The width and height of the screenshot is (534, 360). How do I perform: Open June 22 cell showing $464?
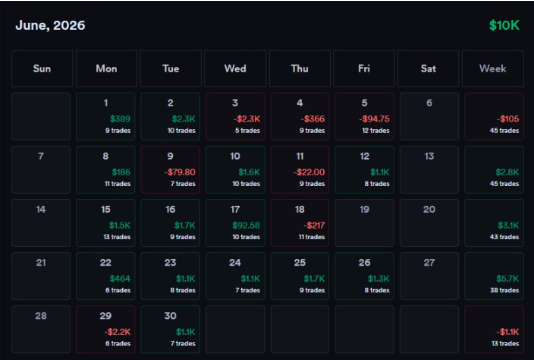(106, 276)
